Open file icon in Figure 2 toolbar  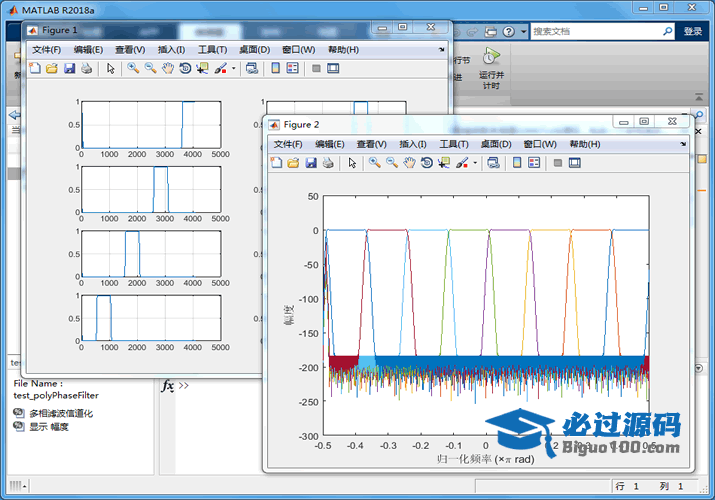click(293, 163)
